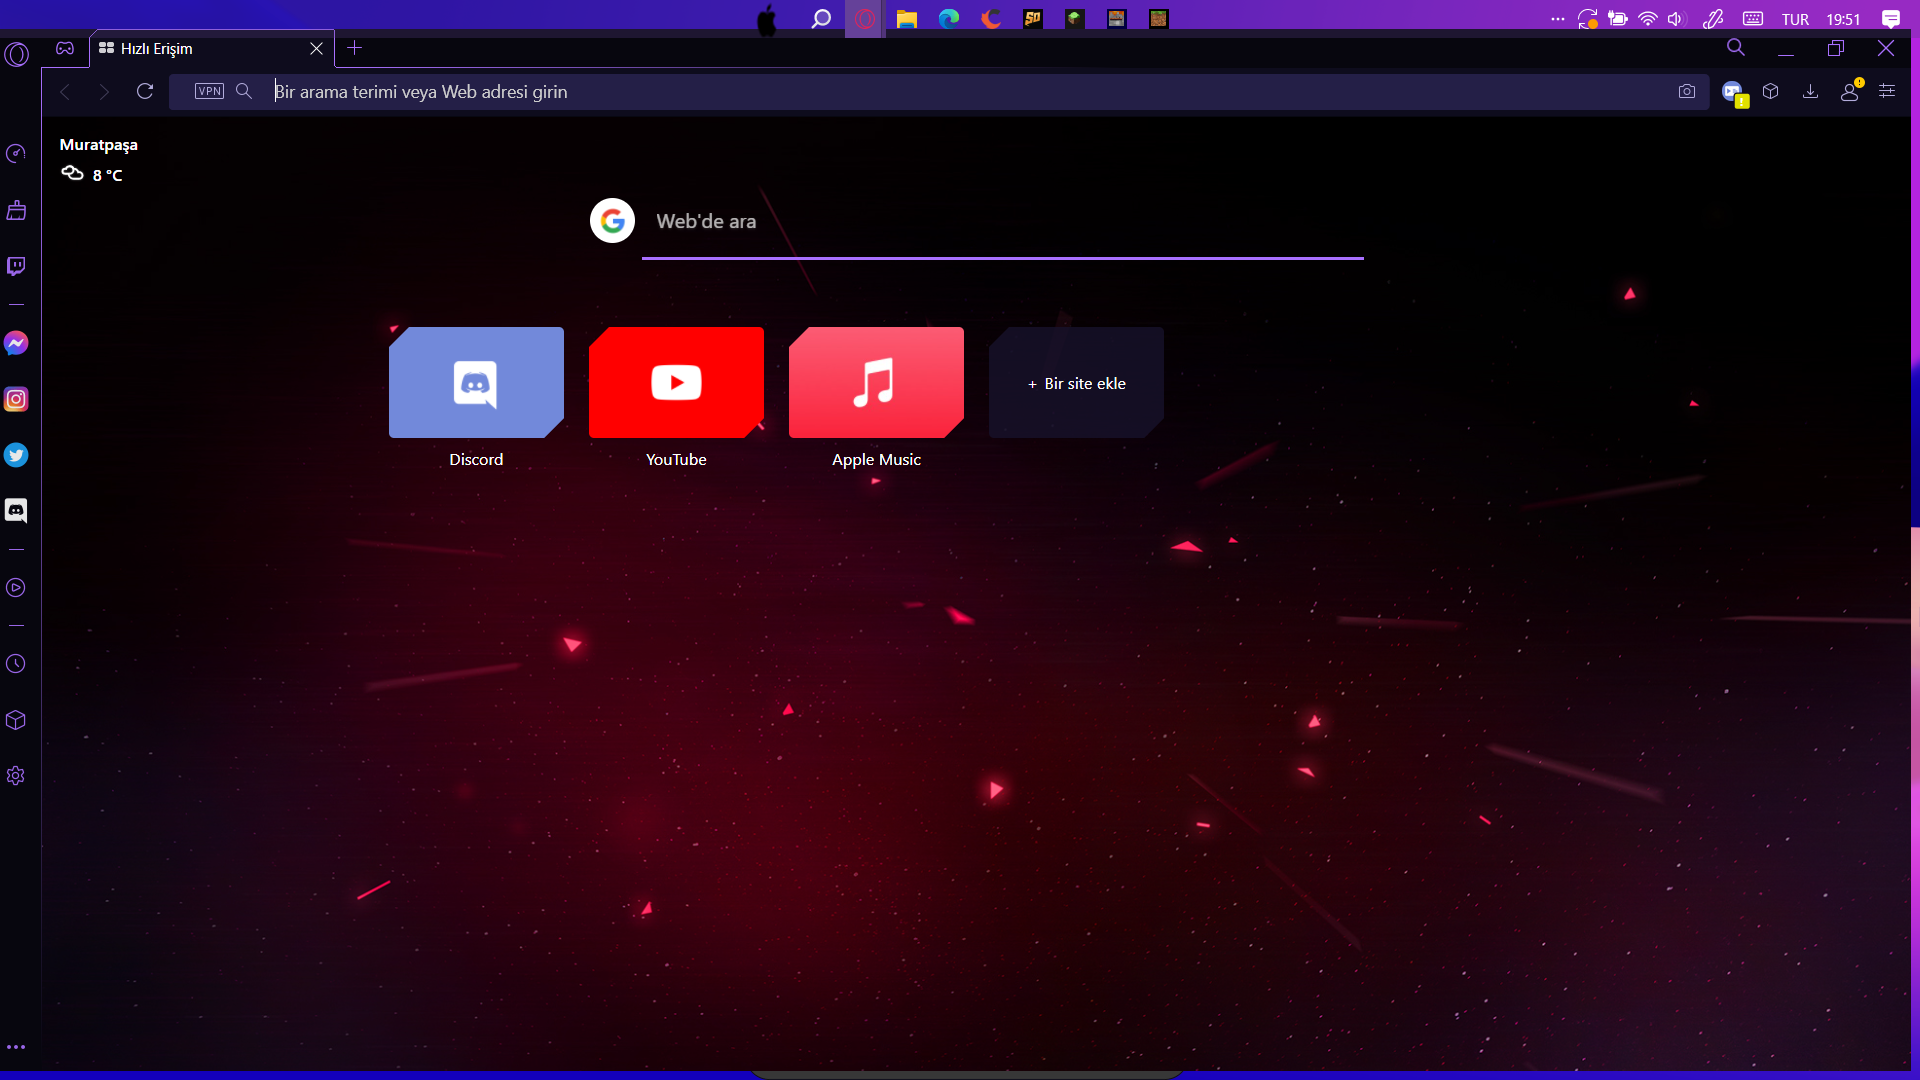This screenshot has height=1080, width=1920.
Task: Open GX Corner controller icon
Action: tap(65, 48)
